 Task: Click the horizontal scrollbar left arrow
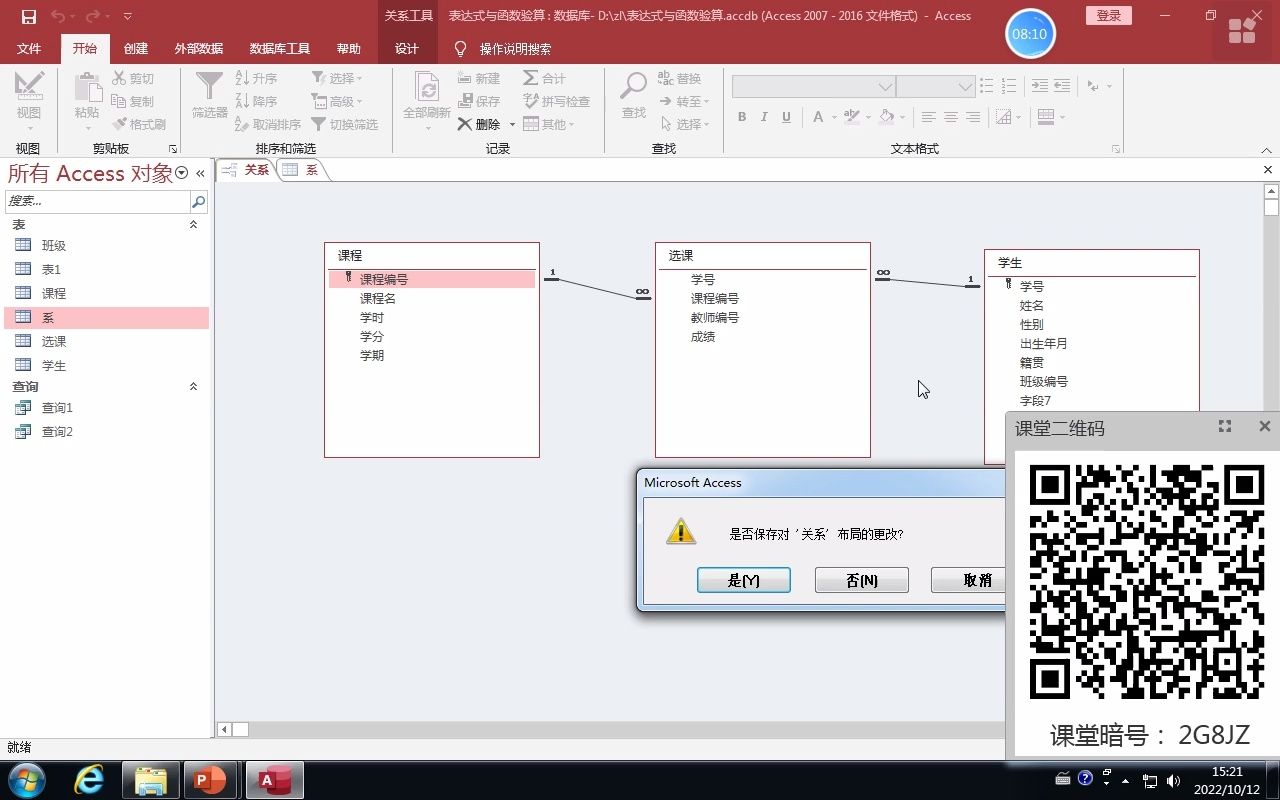coord(225,730)
